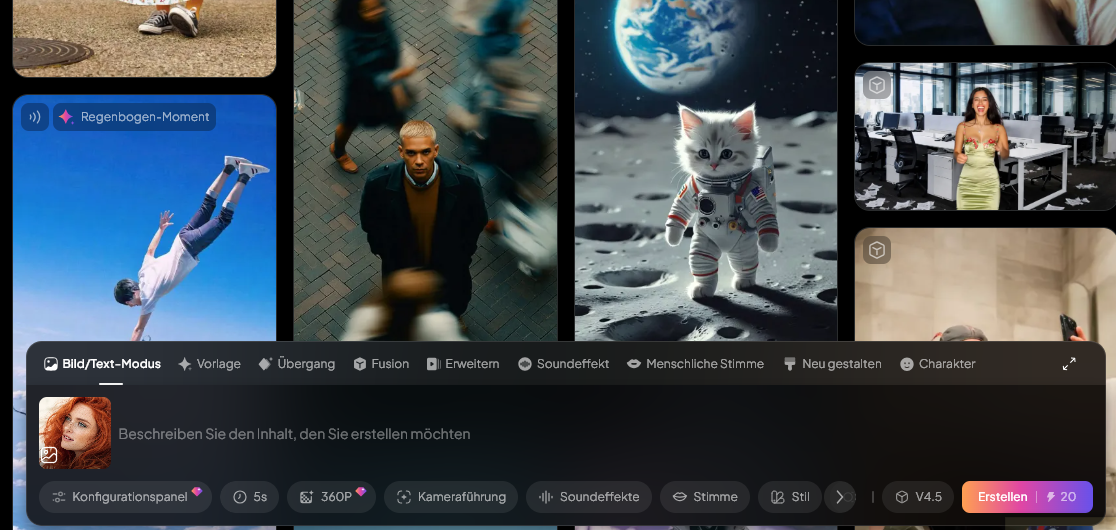Click the uploaded redhead reference image

(x=75, y=433)
